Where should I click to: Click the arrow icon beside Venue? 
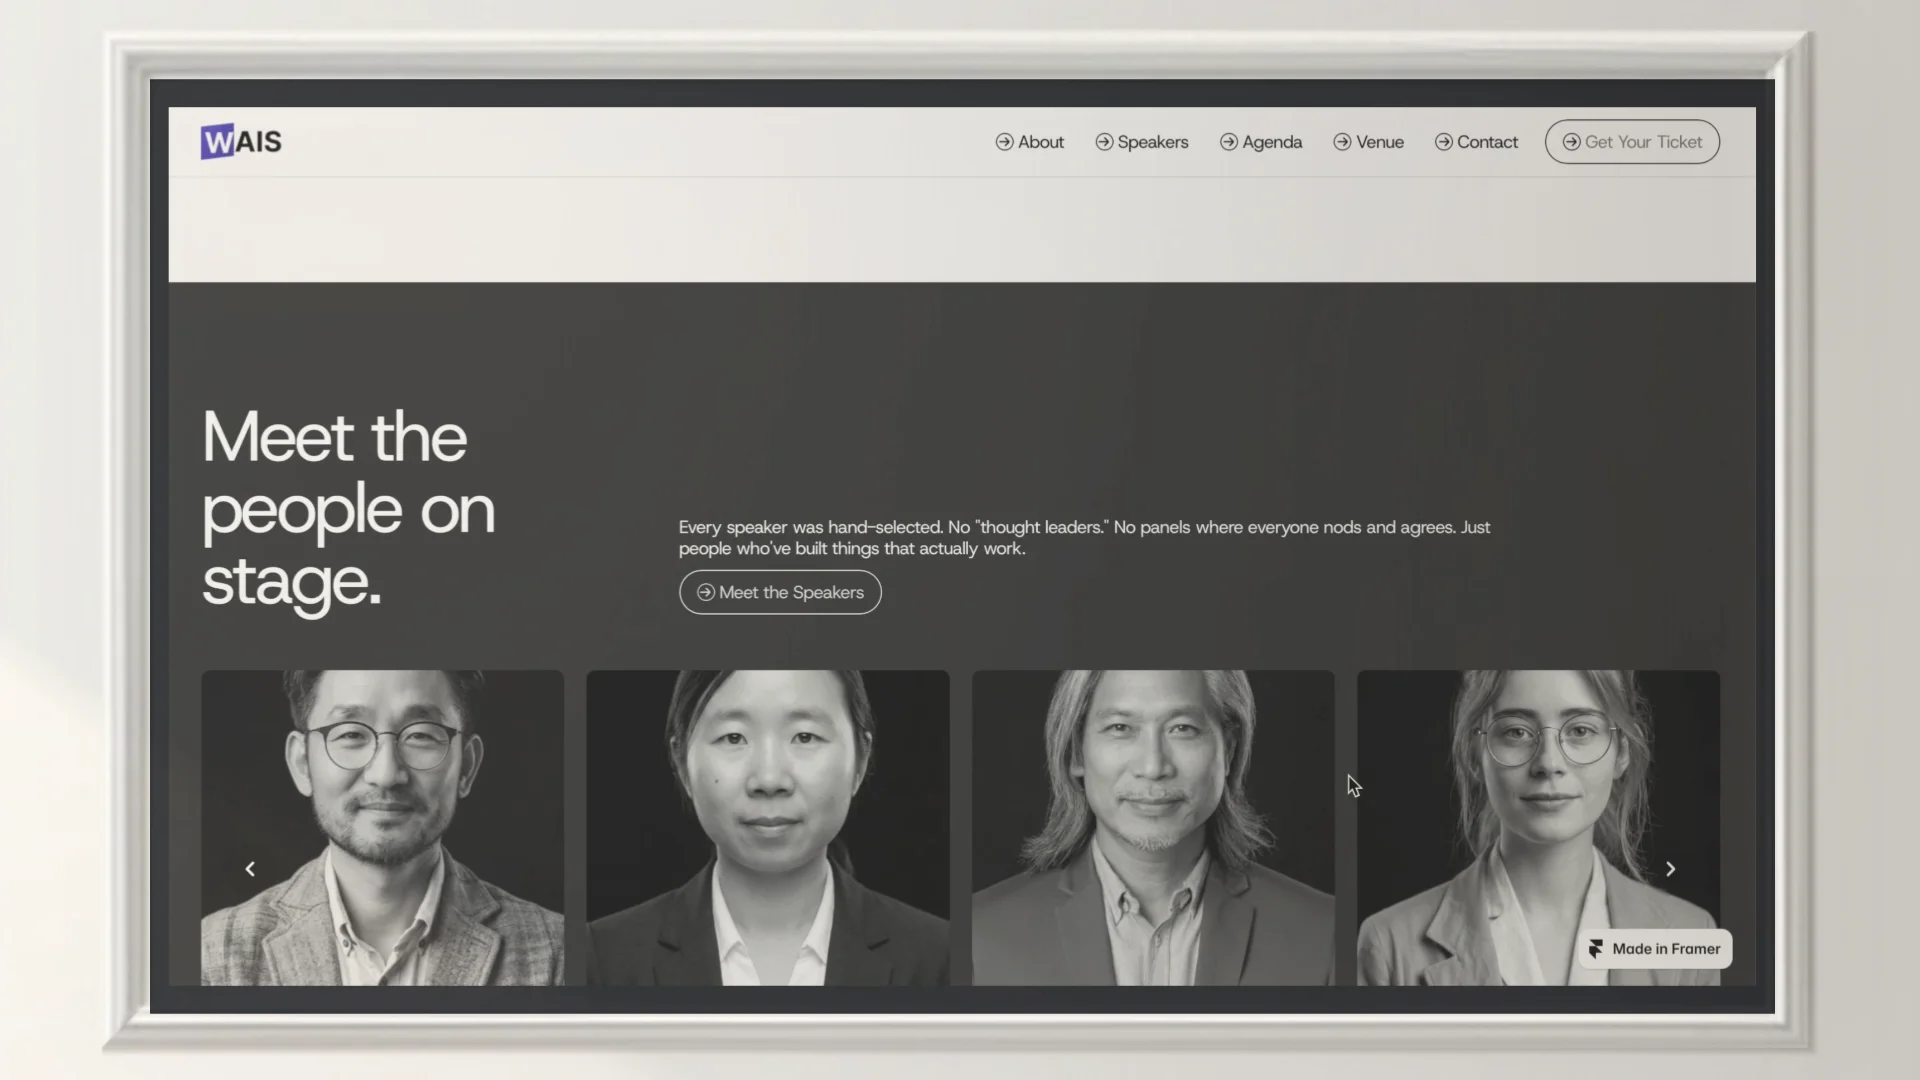(x=1342, y=142)
